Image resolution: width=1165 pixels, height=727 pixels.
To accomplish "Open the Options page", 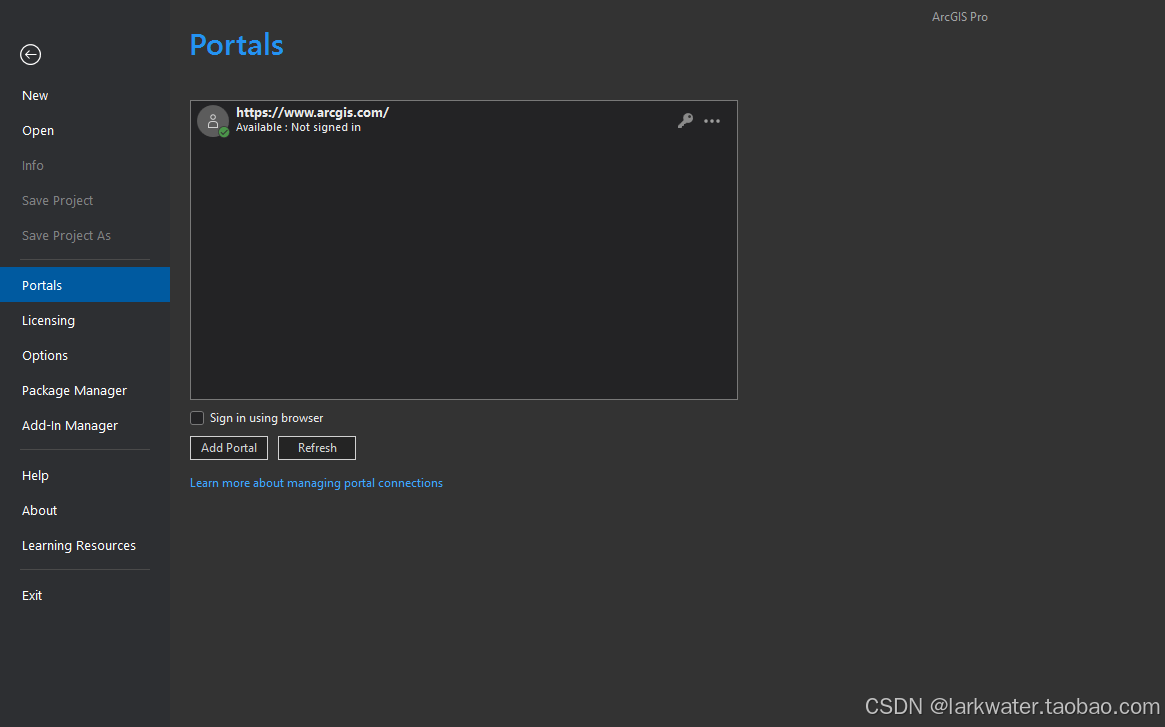I will click(85, 355).
